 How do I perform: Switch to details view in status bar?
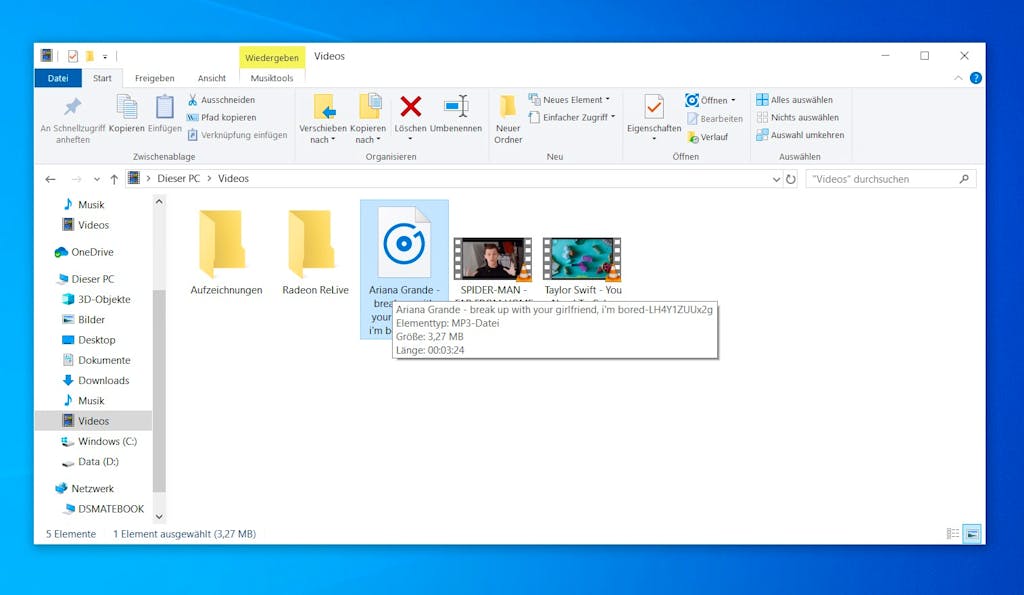tap(953, 534)
